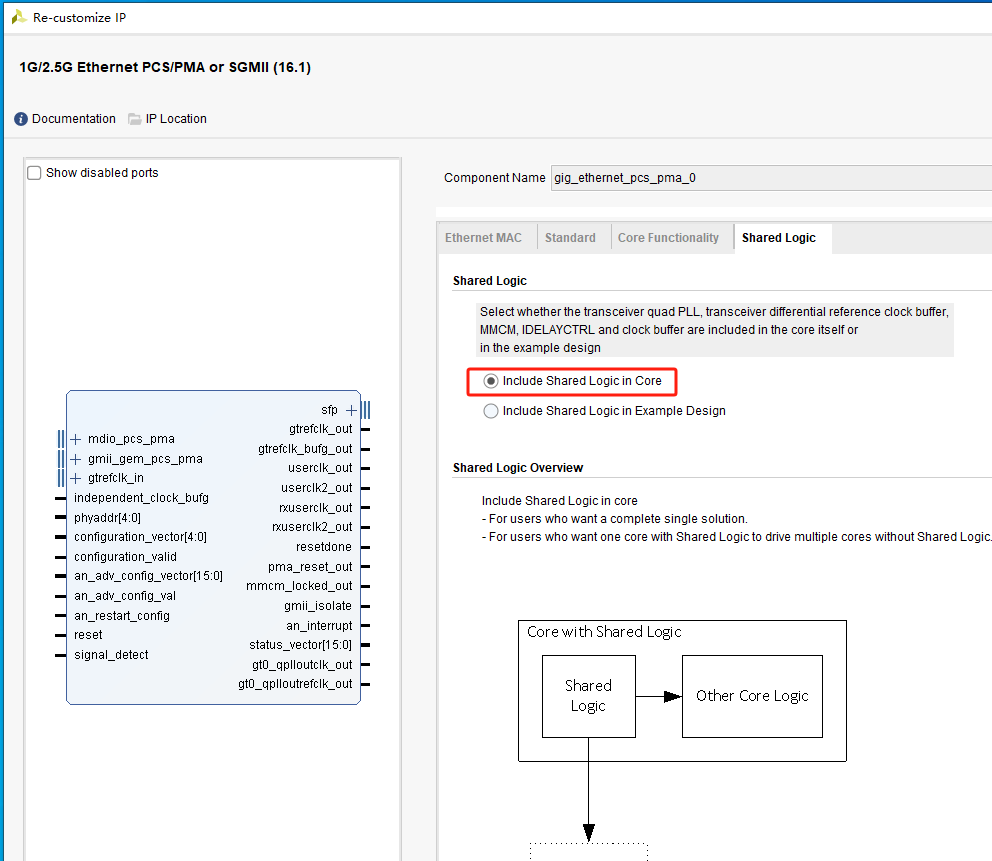Screen dimensions: 992x861
Task: Click the Vivado logo icon in title bar
Action: coord(19,17)
